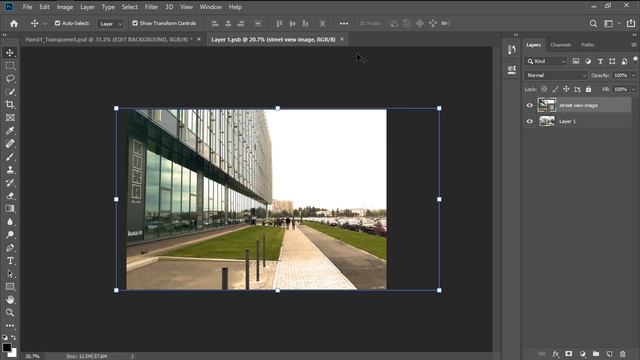Select the Quick Selection tool

click(10, 91)
